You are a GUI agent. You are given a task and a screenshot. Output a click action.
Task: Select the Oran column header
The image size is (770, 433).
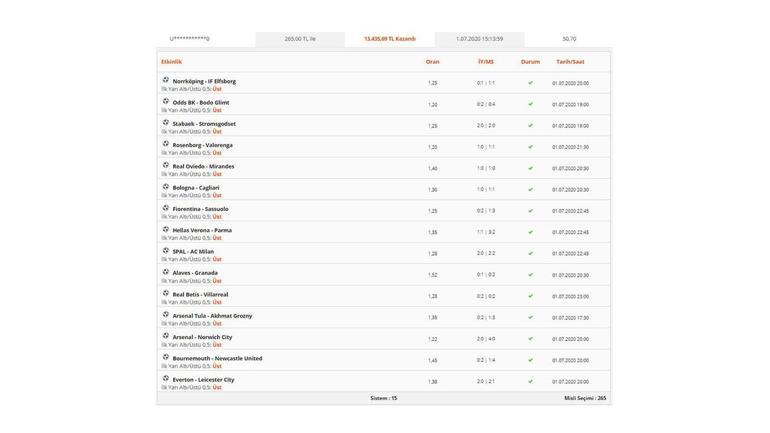[433, 62]
